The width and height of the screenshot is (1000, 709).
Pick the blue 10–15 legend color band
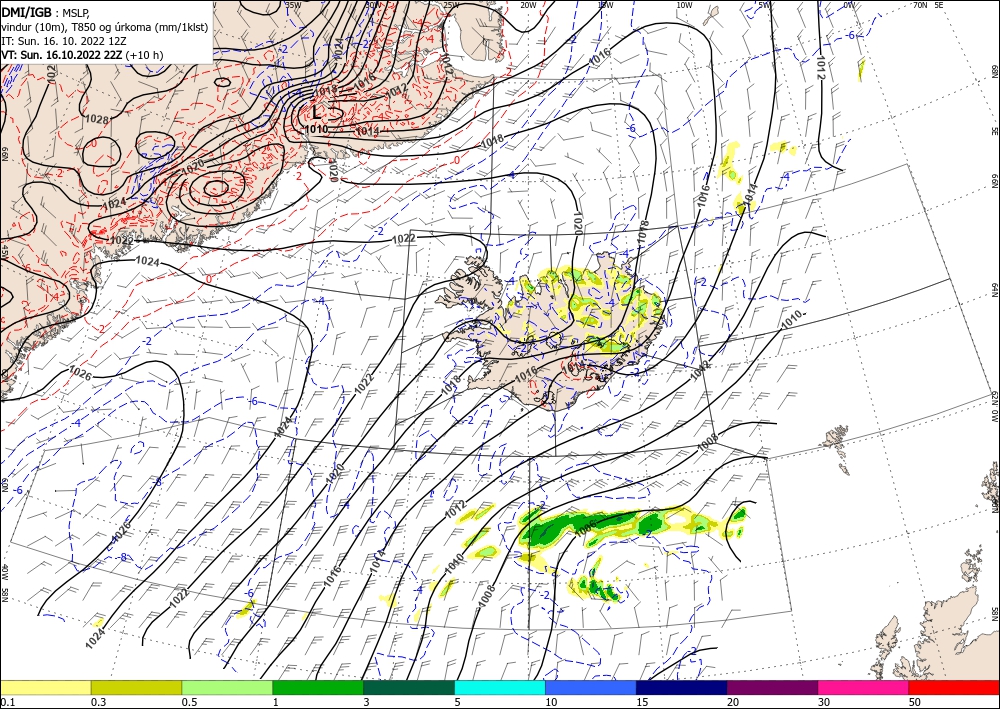[x=591, y=687]
